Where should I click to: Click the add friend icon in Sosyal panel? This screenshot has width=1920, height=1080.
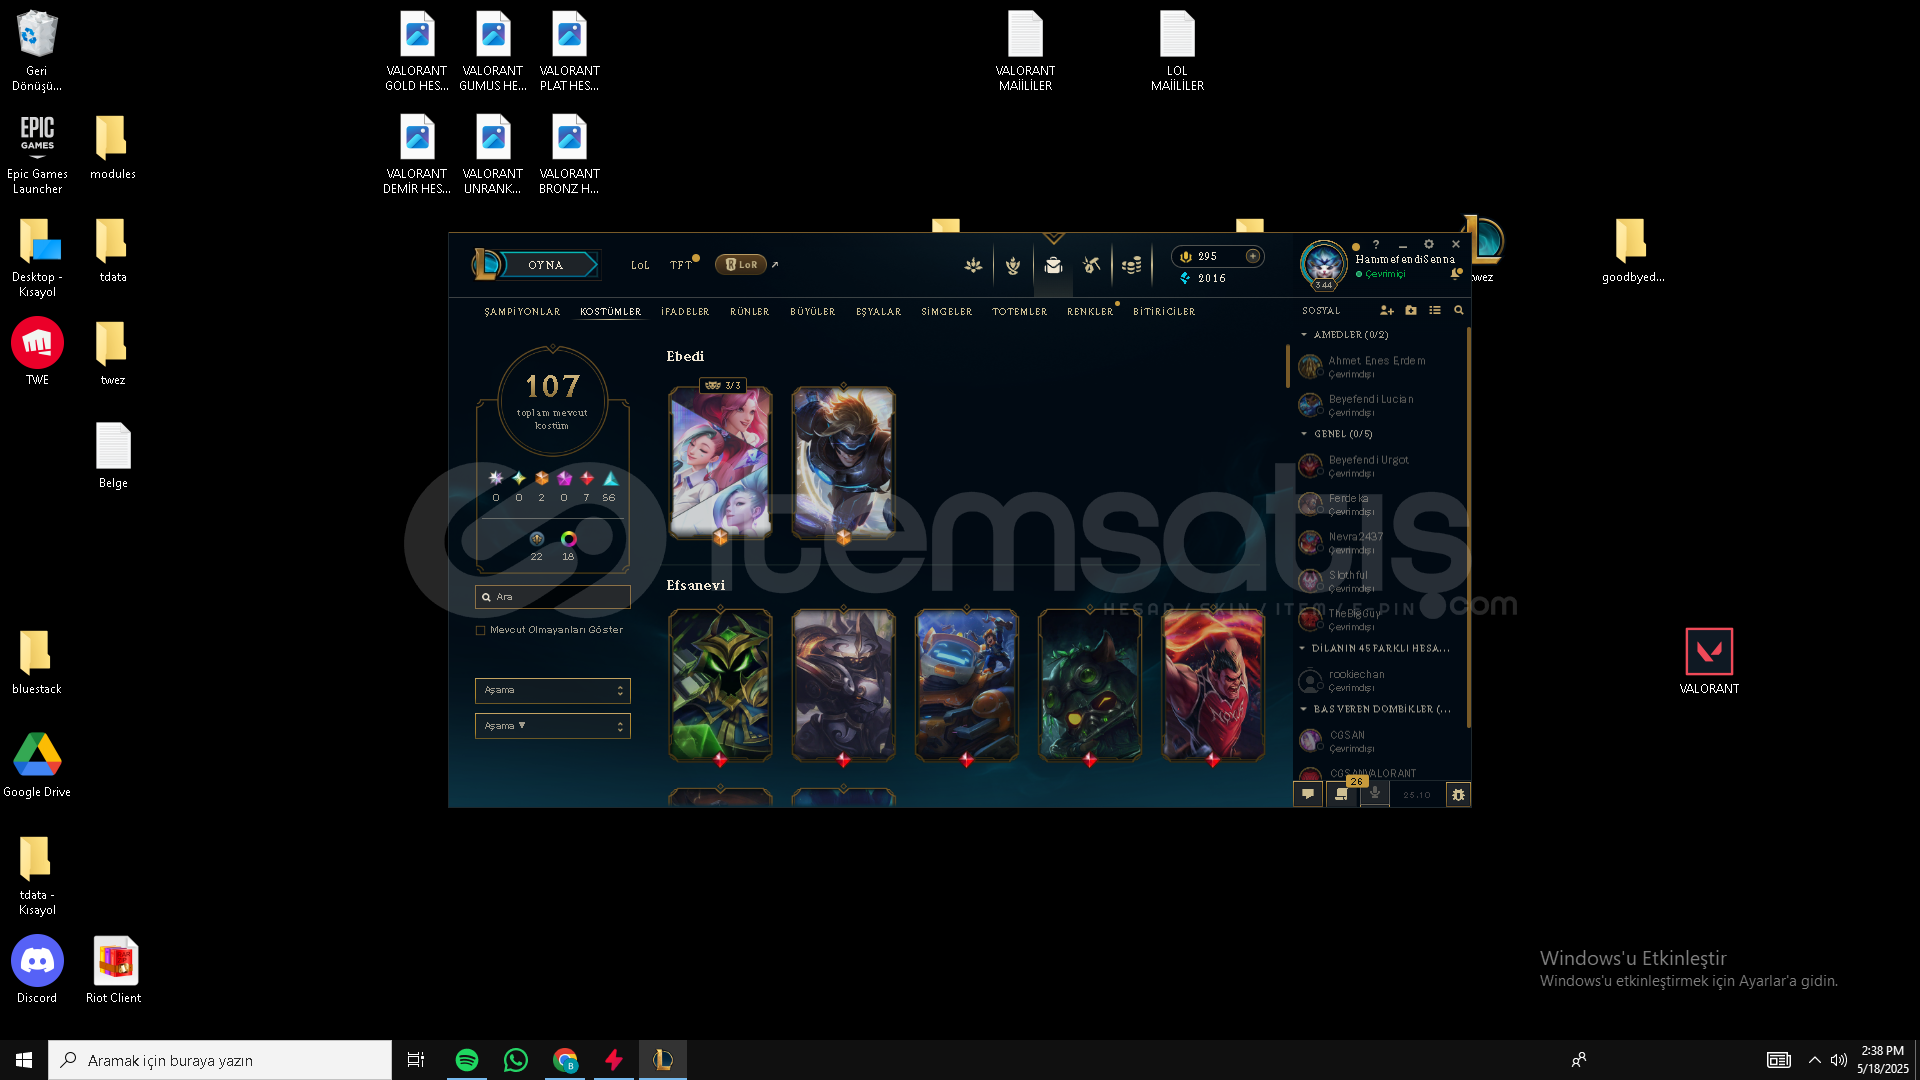pyautogui.click(x=1386, y=311)
